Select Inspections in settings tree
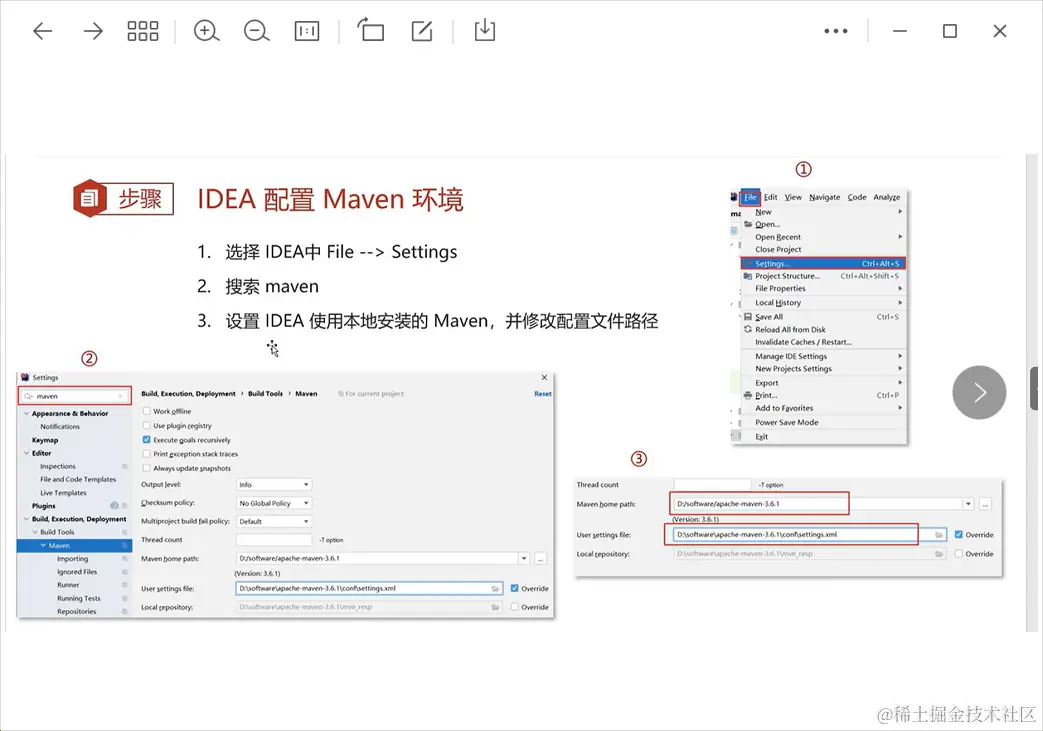1043x731 pixels. point(58,466)
